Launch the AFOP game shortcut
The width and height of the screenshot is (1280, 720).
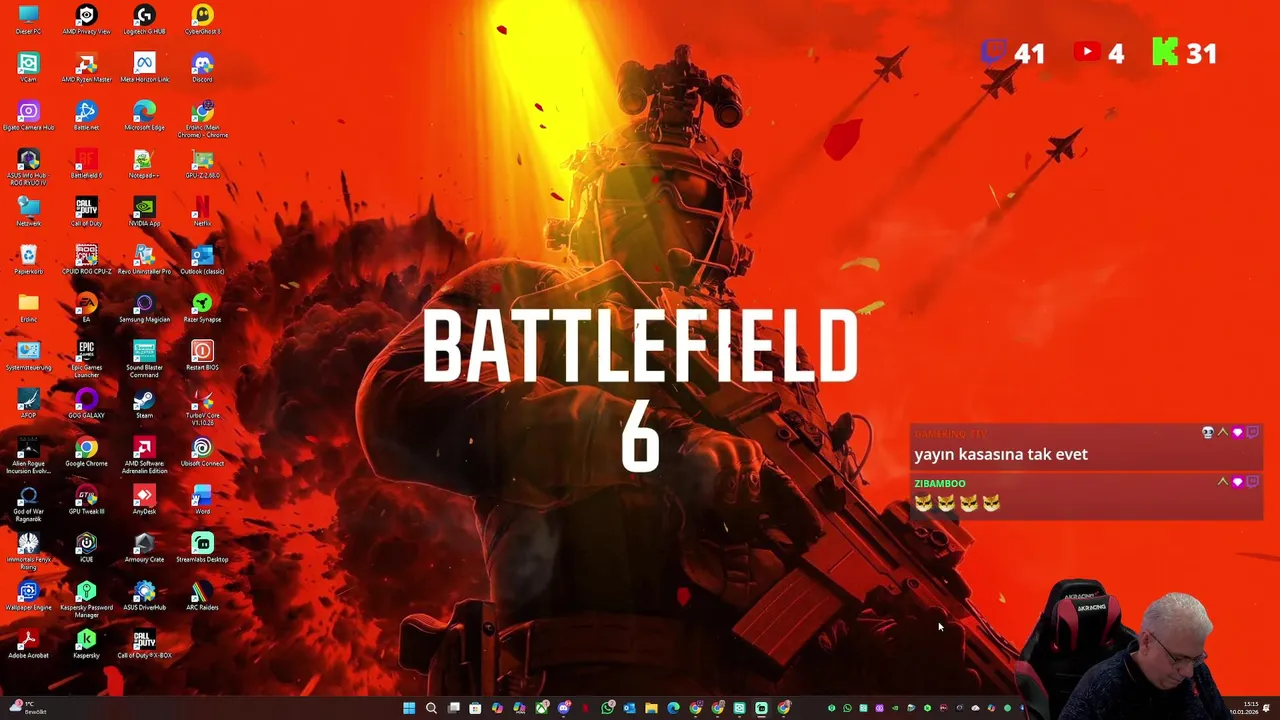point(28,403)
